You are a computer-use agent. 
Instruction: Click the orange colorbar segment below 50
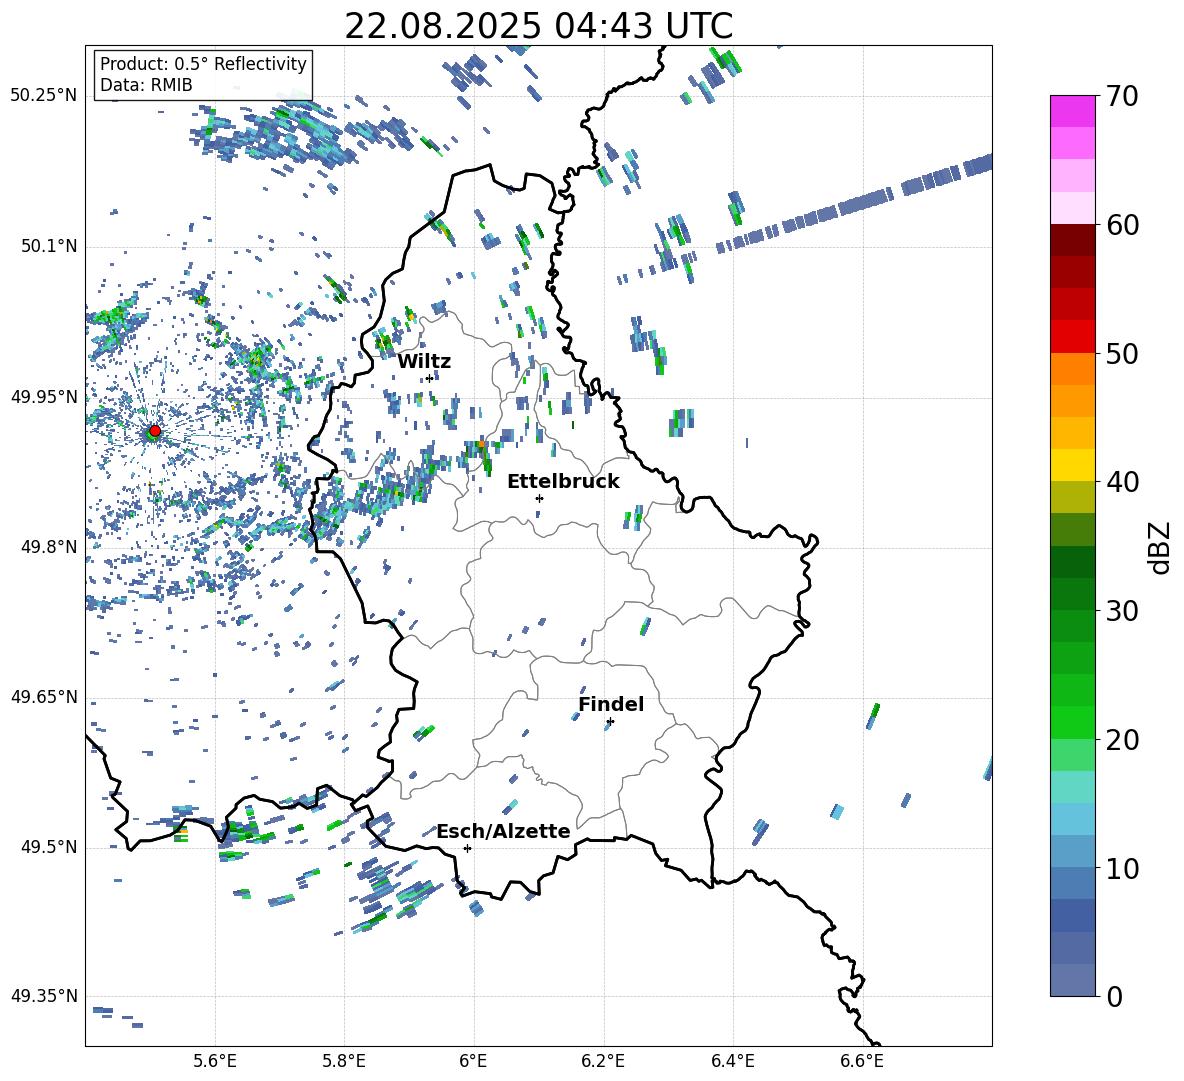click(x=1072, y=369)
